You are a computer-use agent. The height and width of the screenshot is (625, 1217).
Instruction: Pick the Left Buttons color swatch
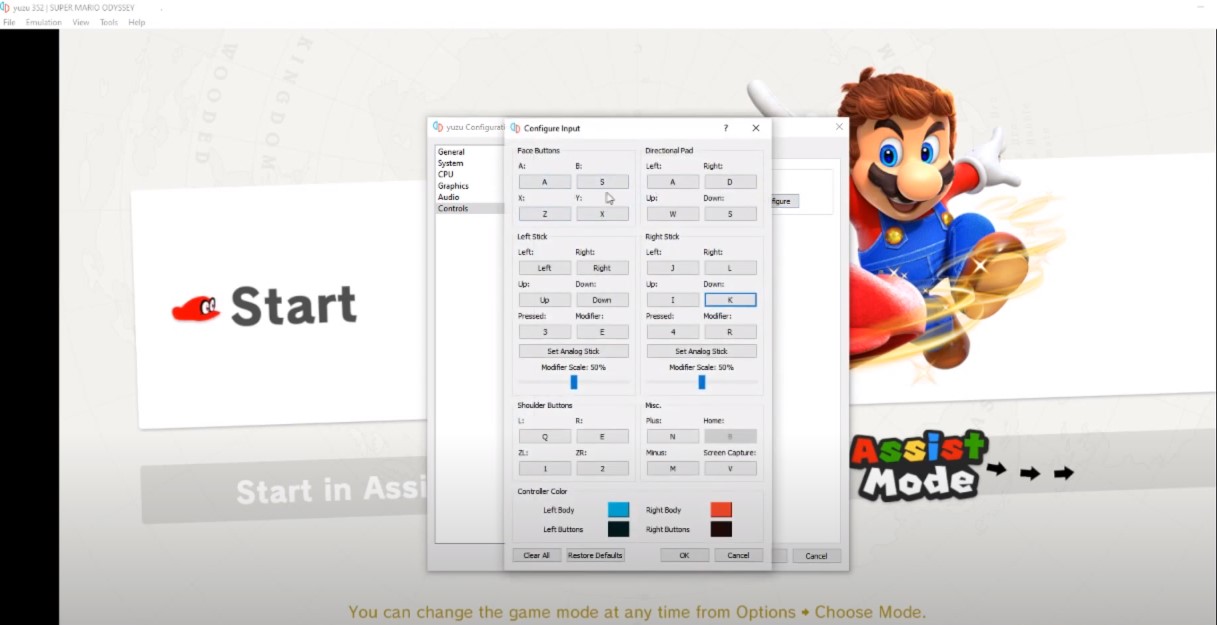619,529
